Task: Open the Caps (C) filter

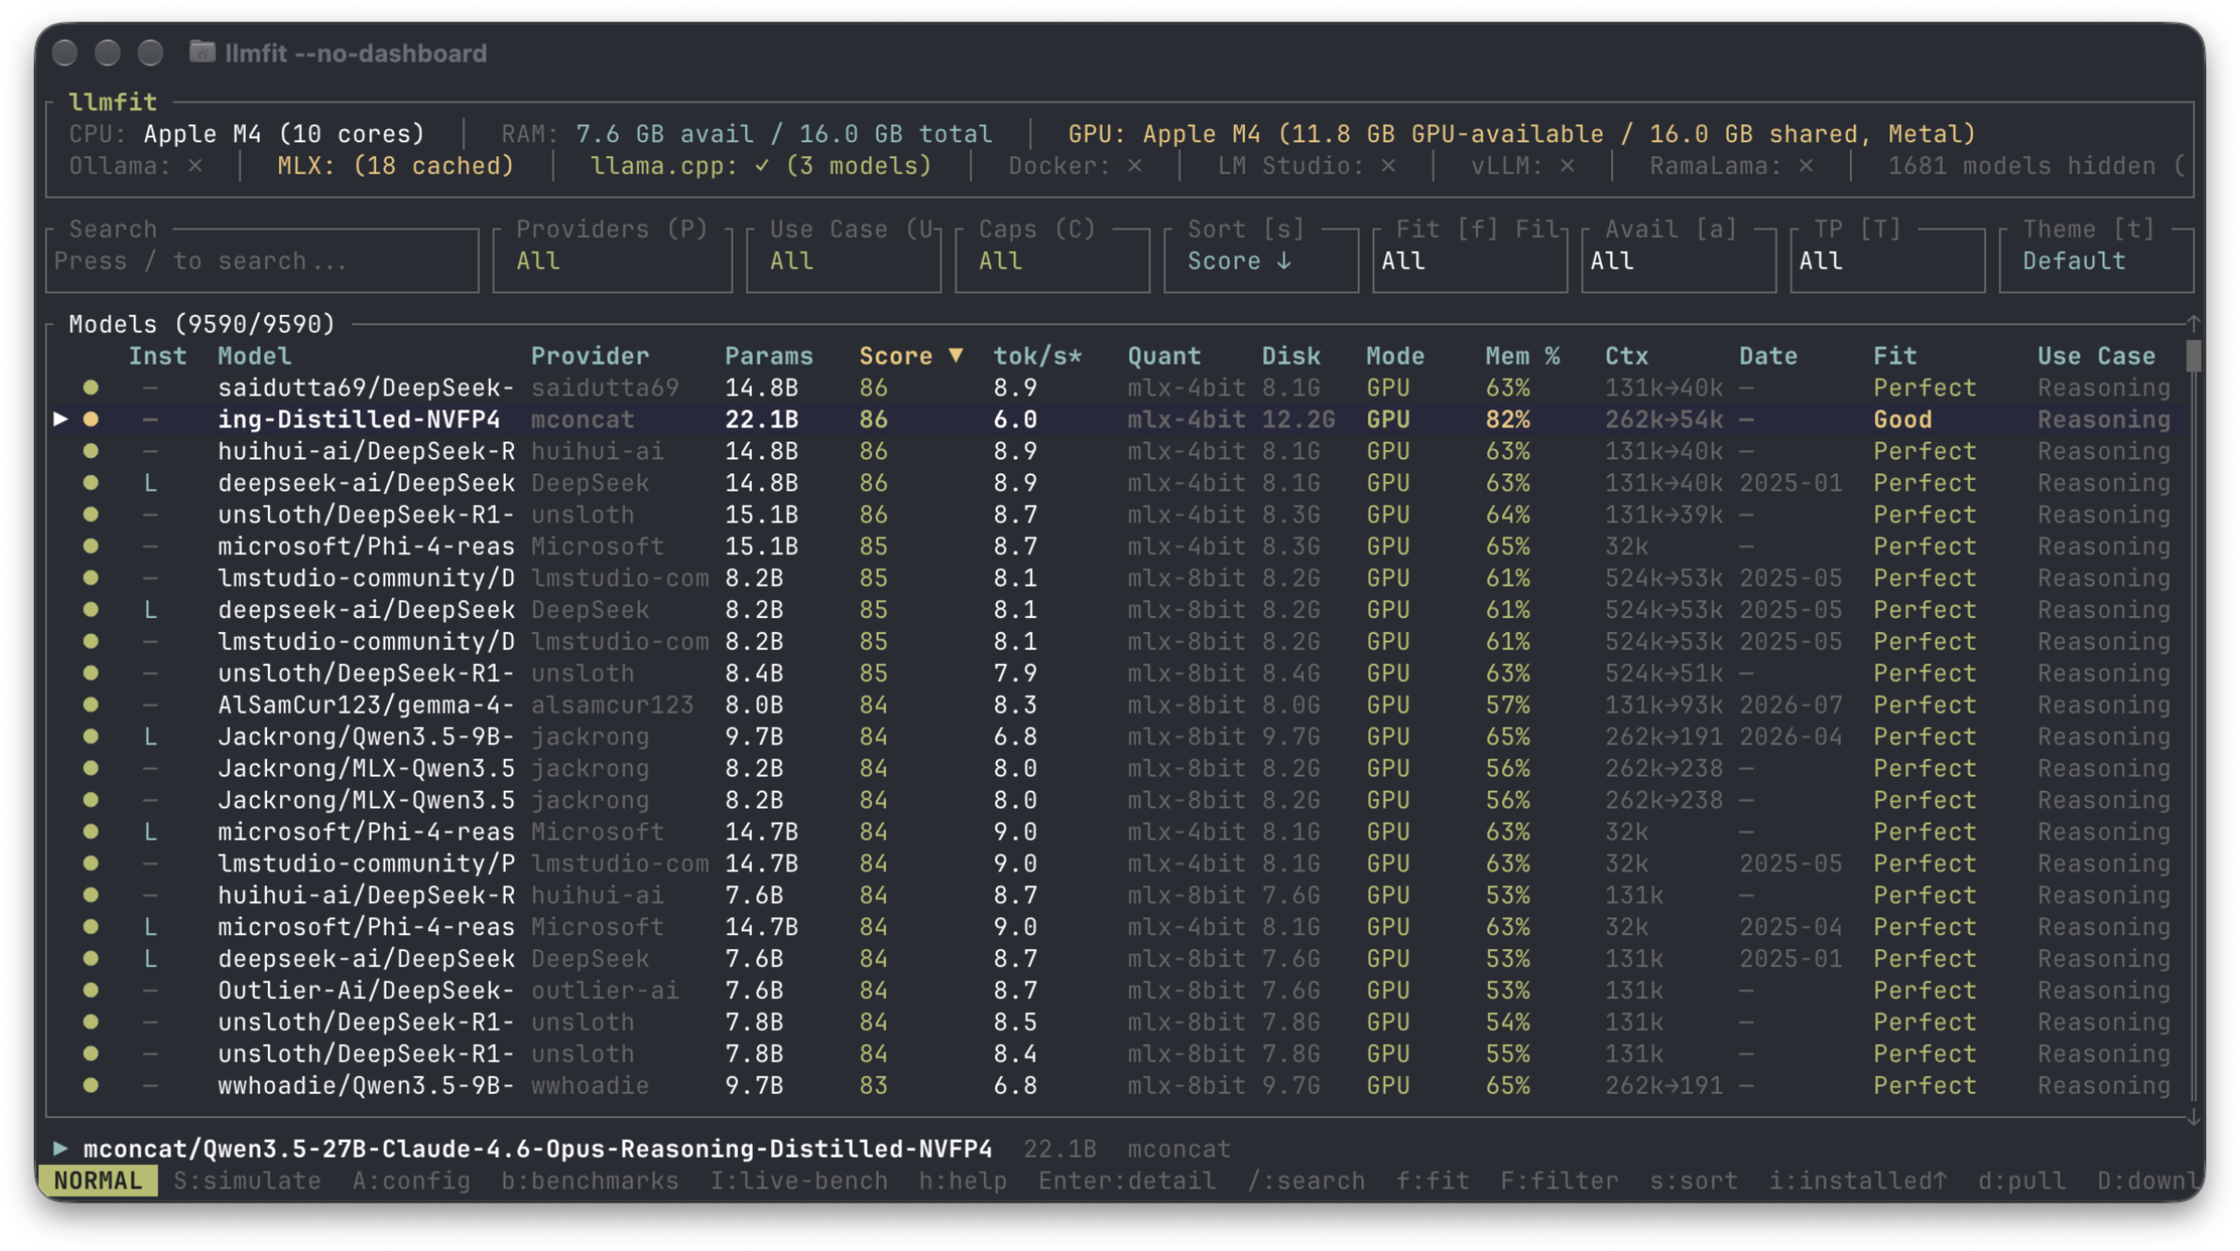Action: click(1052, 260)
